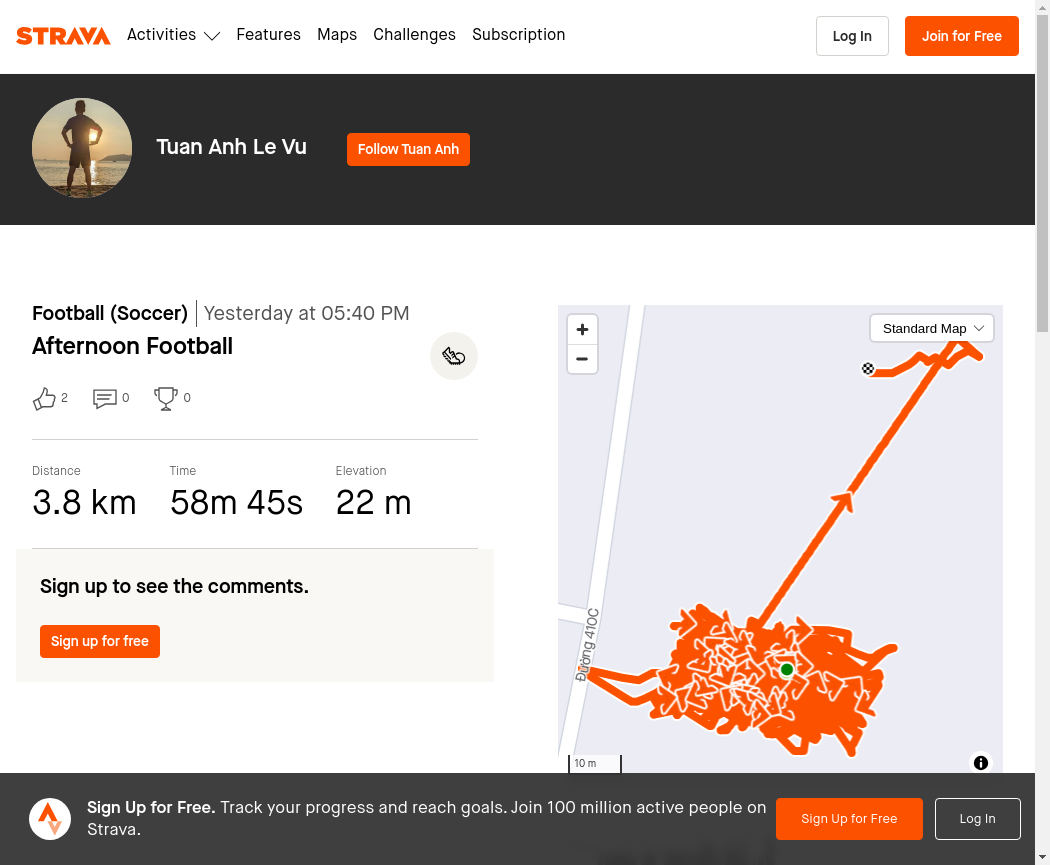Open the Features page
Viewport: 1050px width, 865px height.
(x=269, y=35)
